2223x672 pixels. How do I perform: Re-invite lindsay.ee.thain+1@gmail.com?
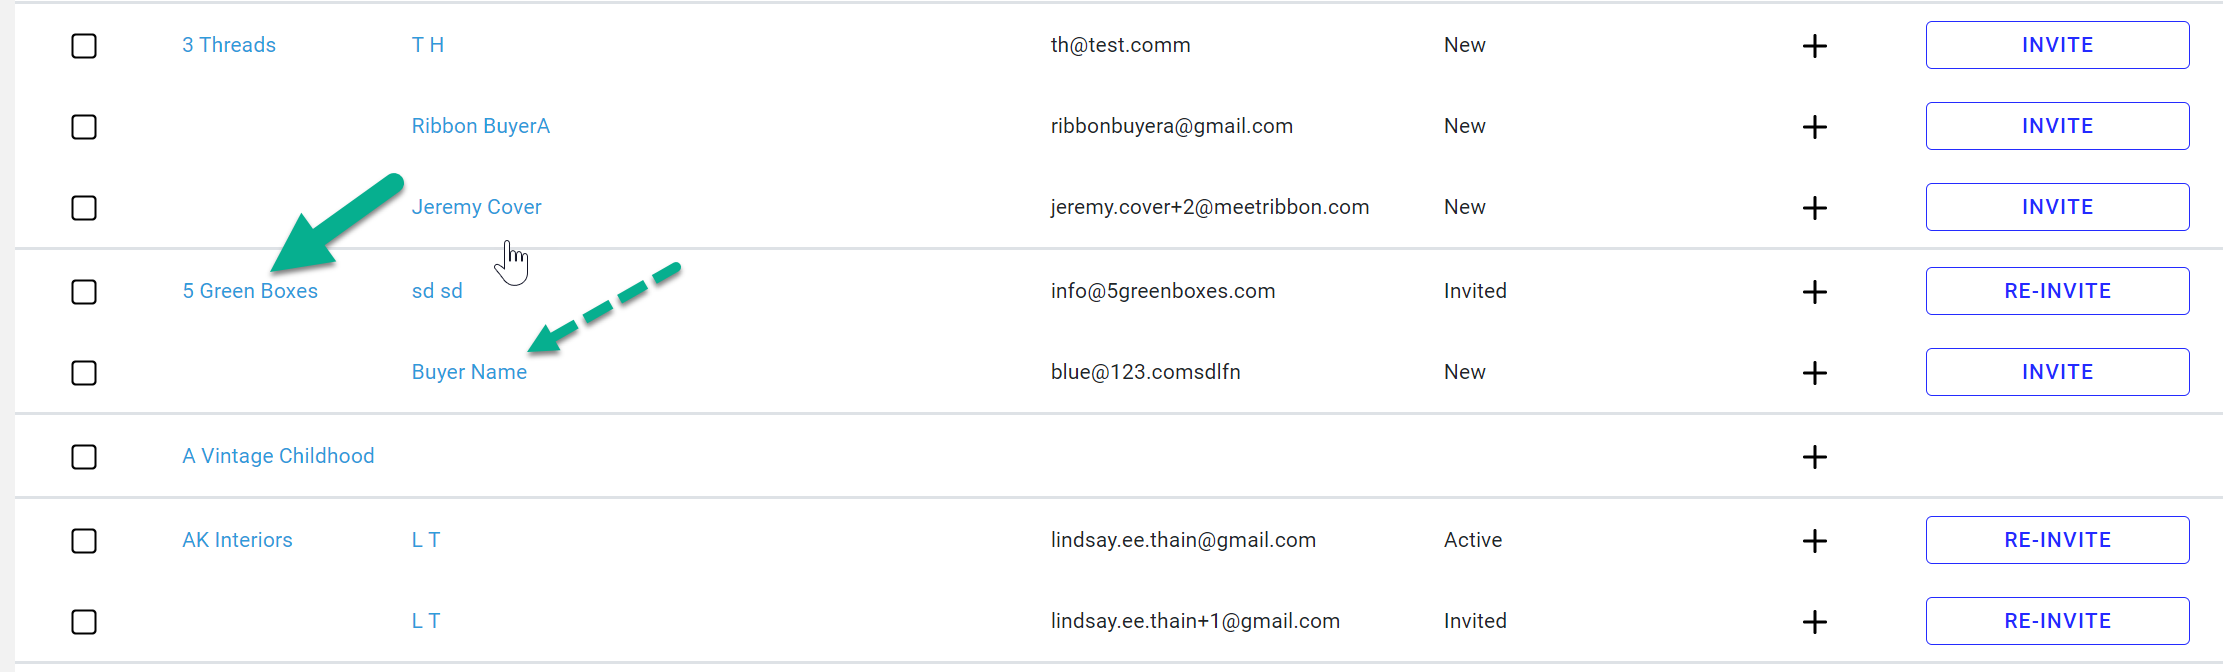2057,621
